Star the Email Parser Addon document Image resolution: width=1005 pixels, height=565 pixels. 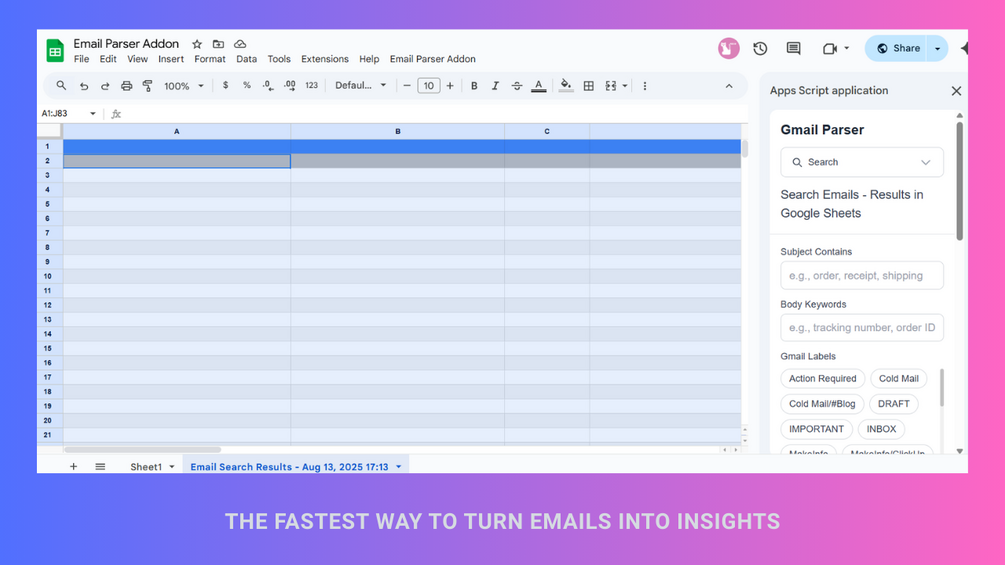click(197, 44)
